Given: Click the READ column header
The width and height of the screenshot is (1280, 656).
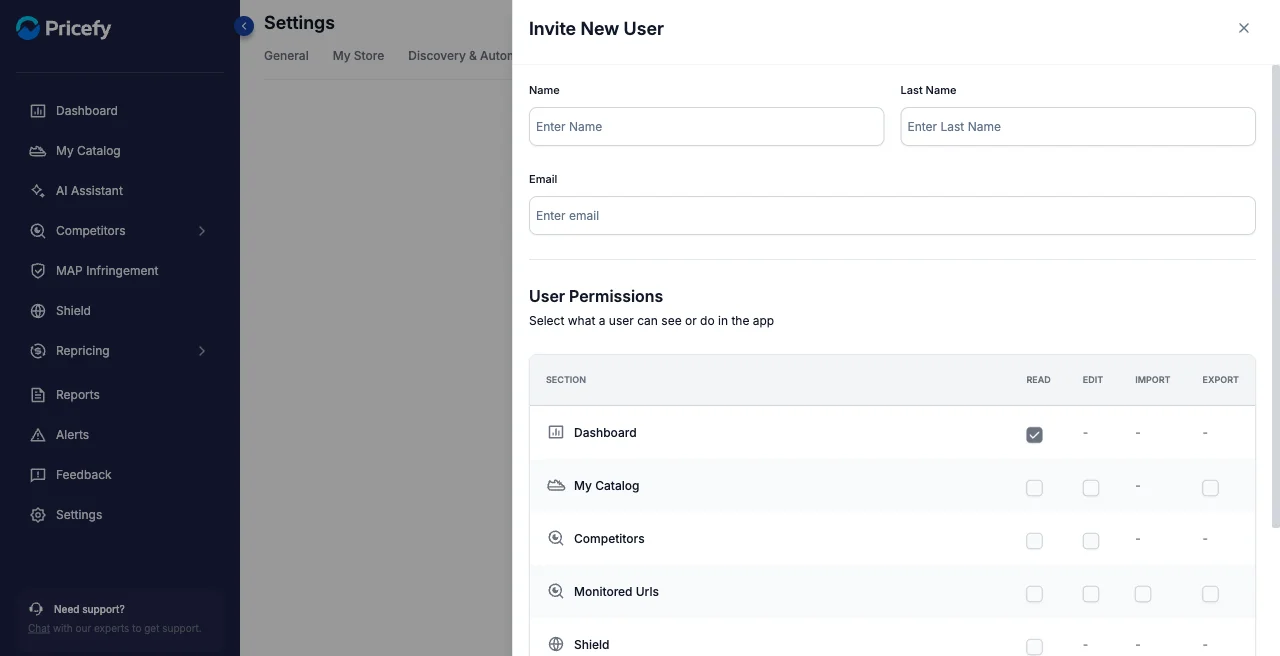Looking at the screenshot, I should (x=1038, y=380).
